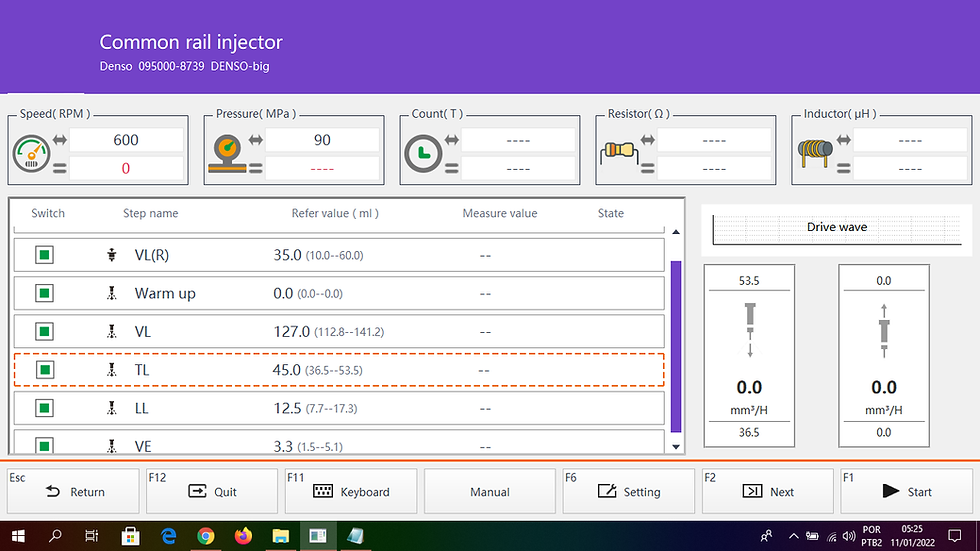Click the Pressure set-value double-arrow icon
Image resolution: width=980 pixels, height=551 pixels.
coord(256,140)
